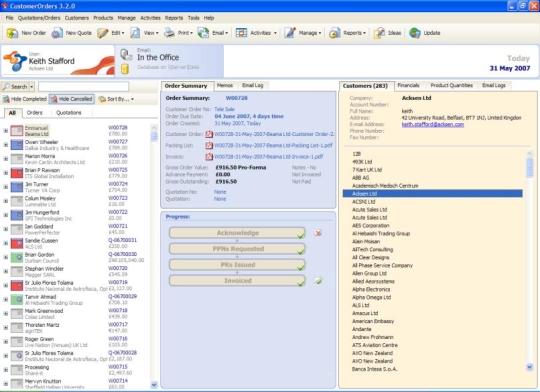
Task: Click the Jim Turner blue order icon
Action: [17, 187]
